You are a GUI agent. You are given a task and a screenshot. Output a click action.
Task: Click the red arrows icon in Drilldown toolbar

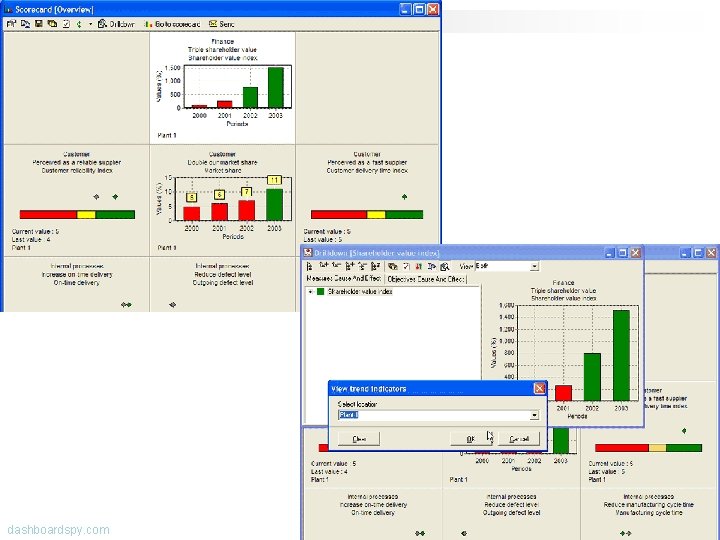click(419, 266)
